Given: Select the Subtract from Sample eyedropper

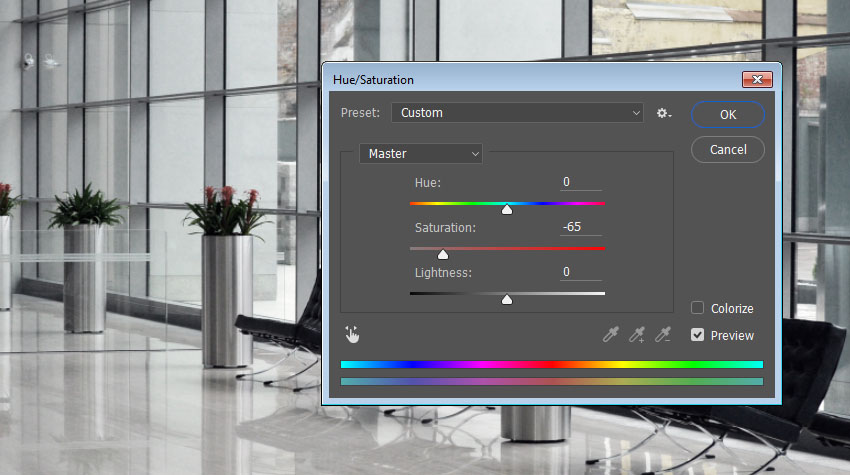Looking at the screenshot, I should click(662, 335).
